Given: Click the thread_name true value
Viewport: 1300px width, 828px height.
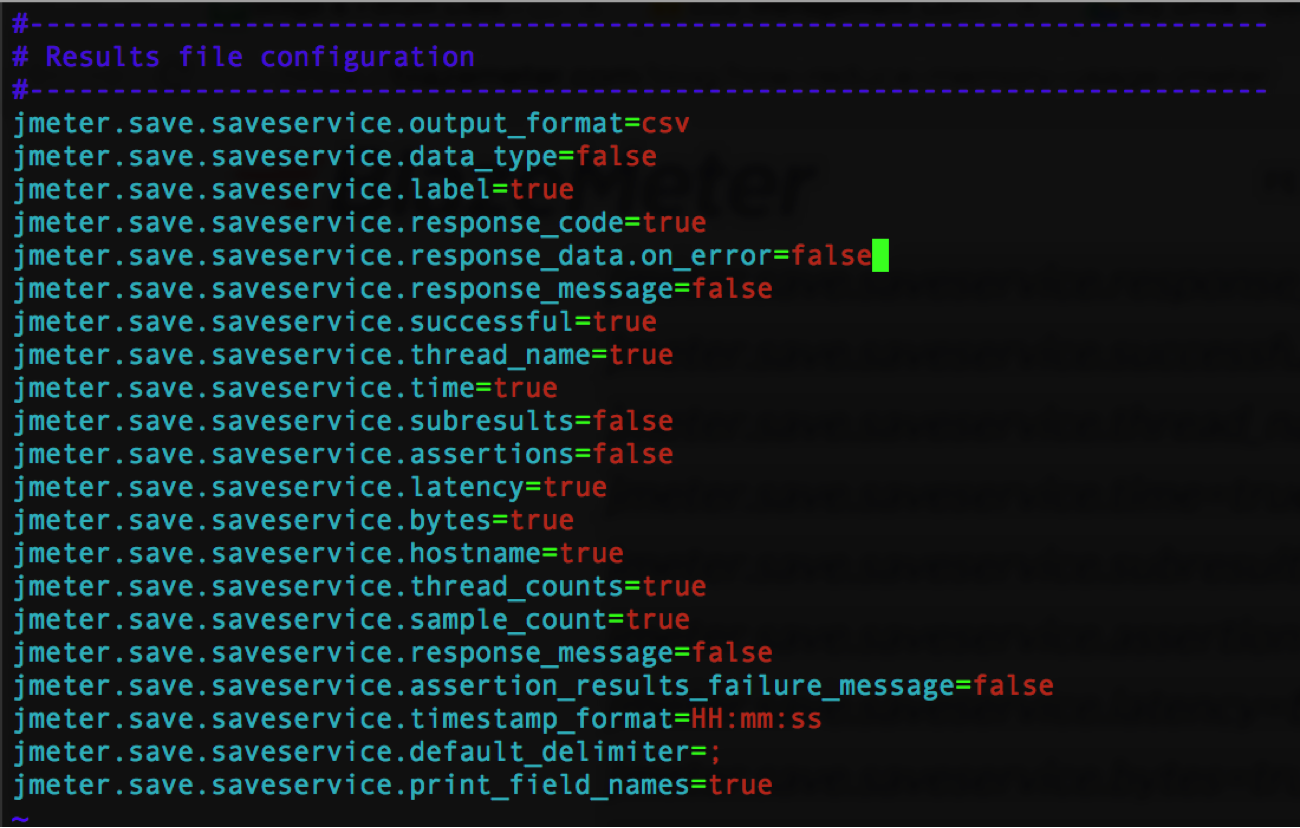Looking at the screenshot, I should coord(641,355).
